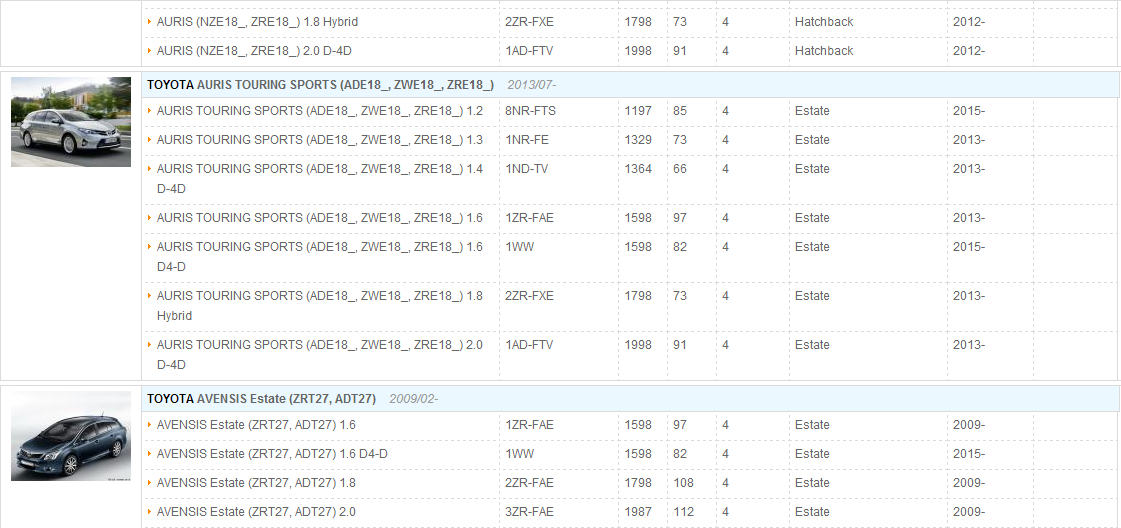This screenshot has width=1121, height=528.
Task: Select TOYOTA AURIS TOURING SPORTS header
Action: coord(320,85)
